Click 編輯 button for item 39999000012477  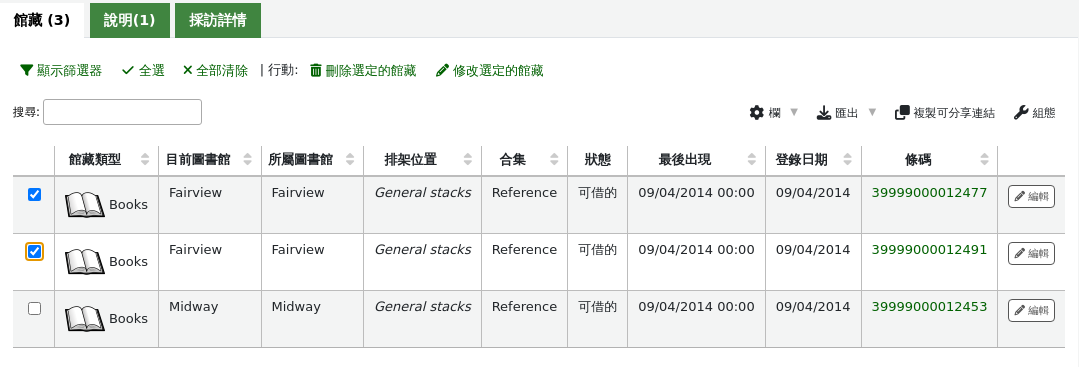(1031, 196)
